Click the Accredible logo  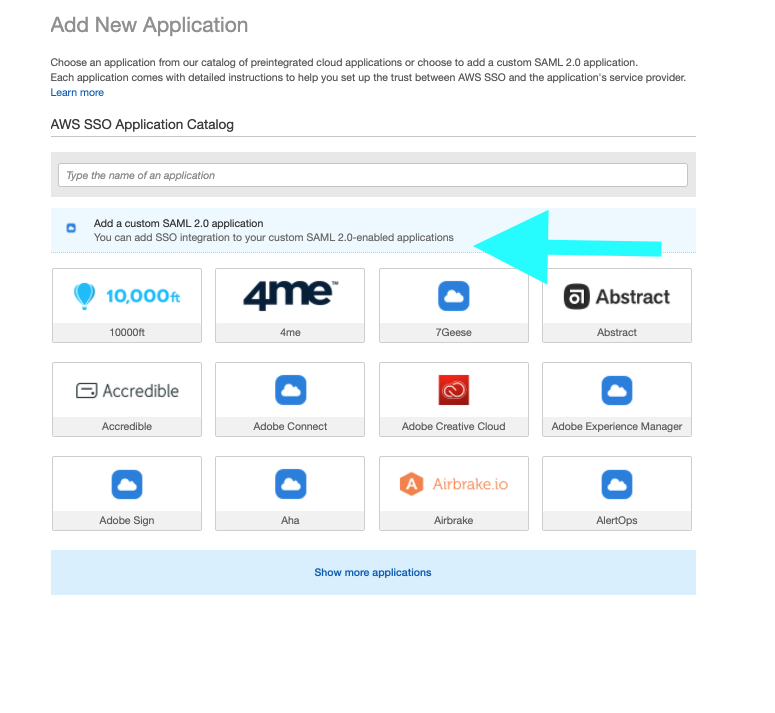[127, 390]
